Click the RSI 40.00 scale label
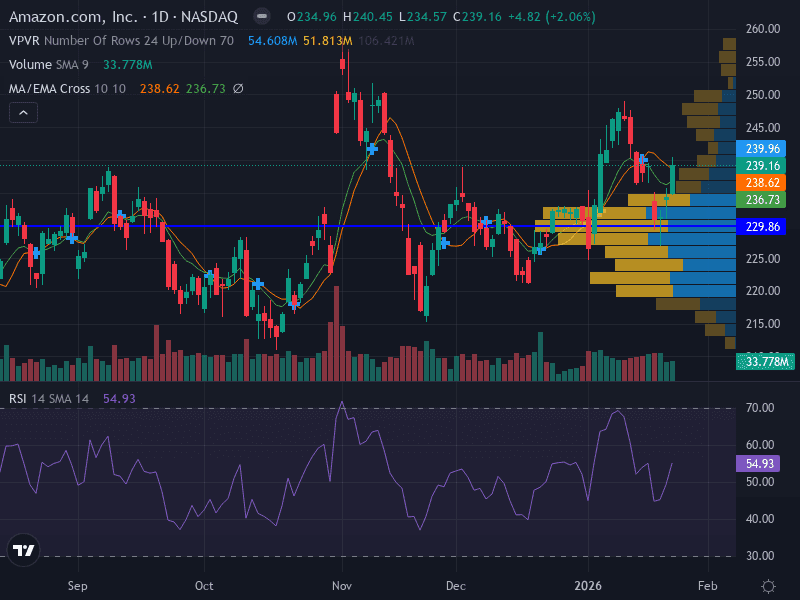The image size is (800, 600). [760, 519]
